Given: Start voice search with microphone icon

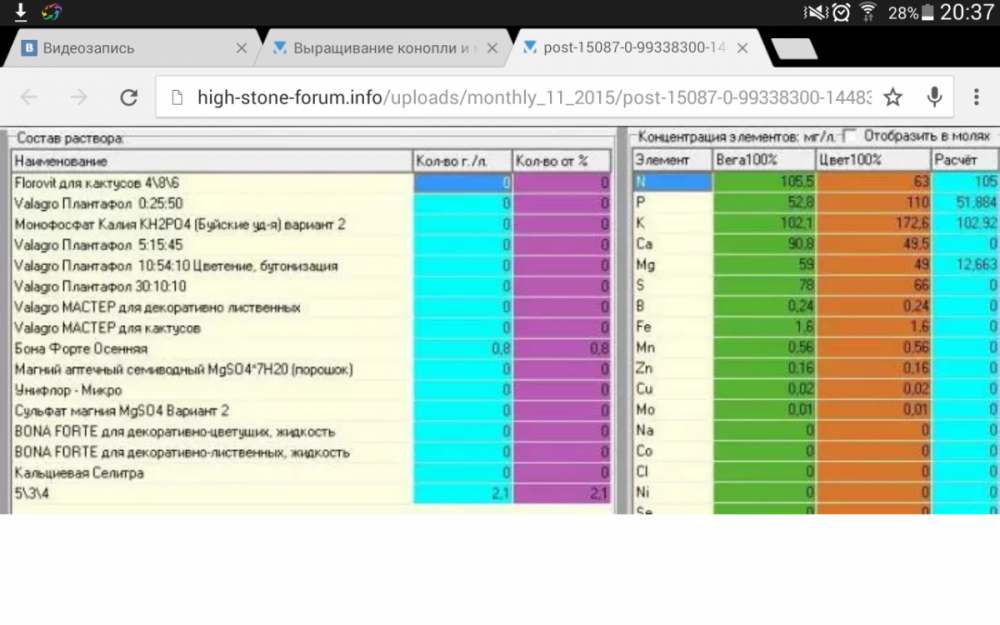Looking at the screenshot, I should click(x=934, y=97).
